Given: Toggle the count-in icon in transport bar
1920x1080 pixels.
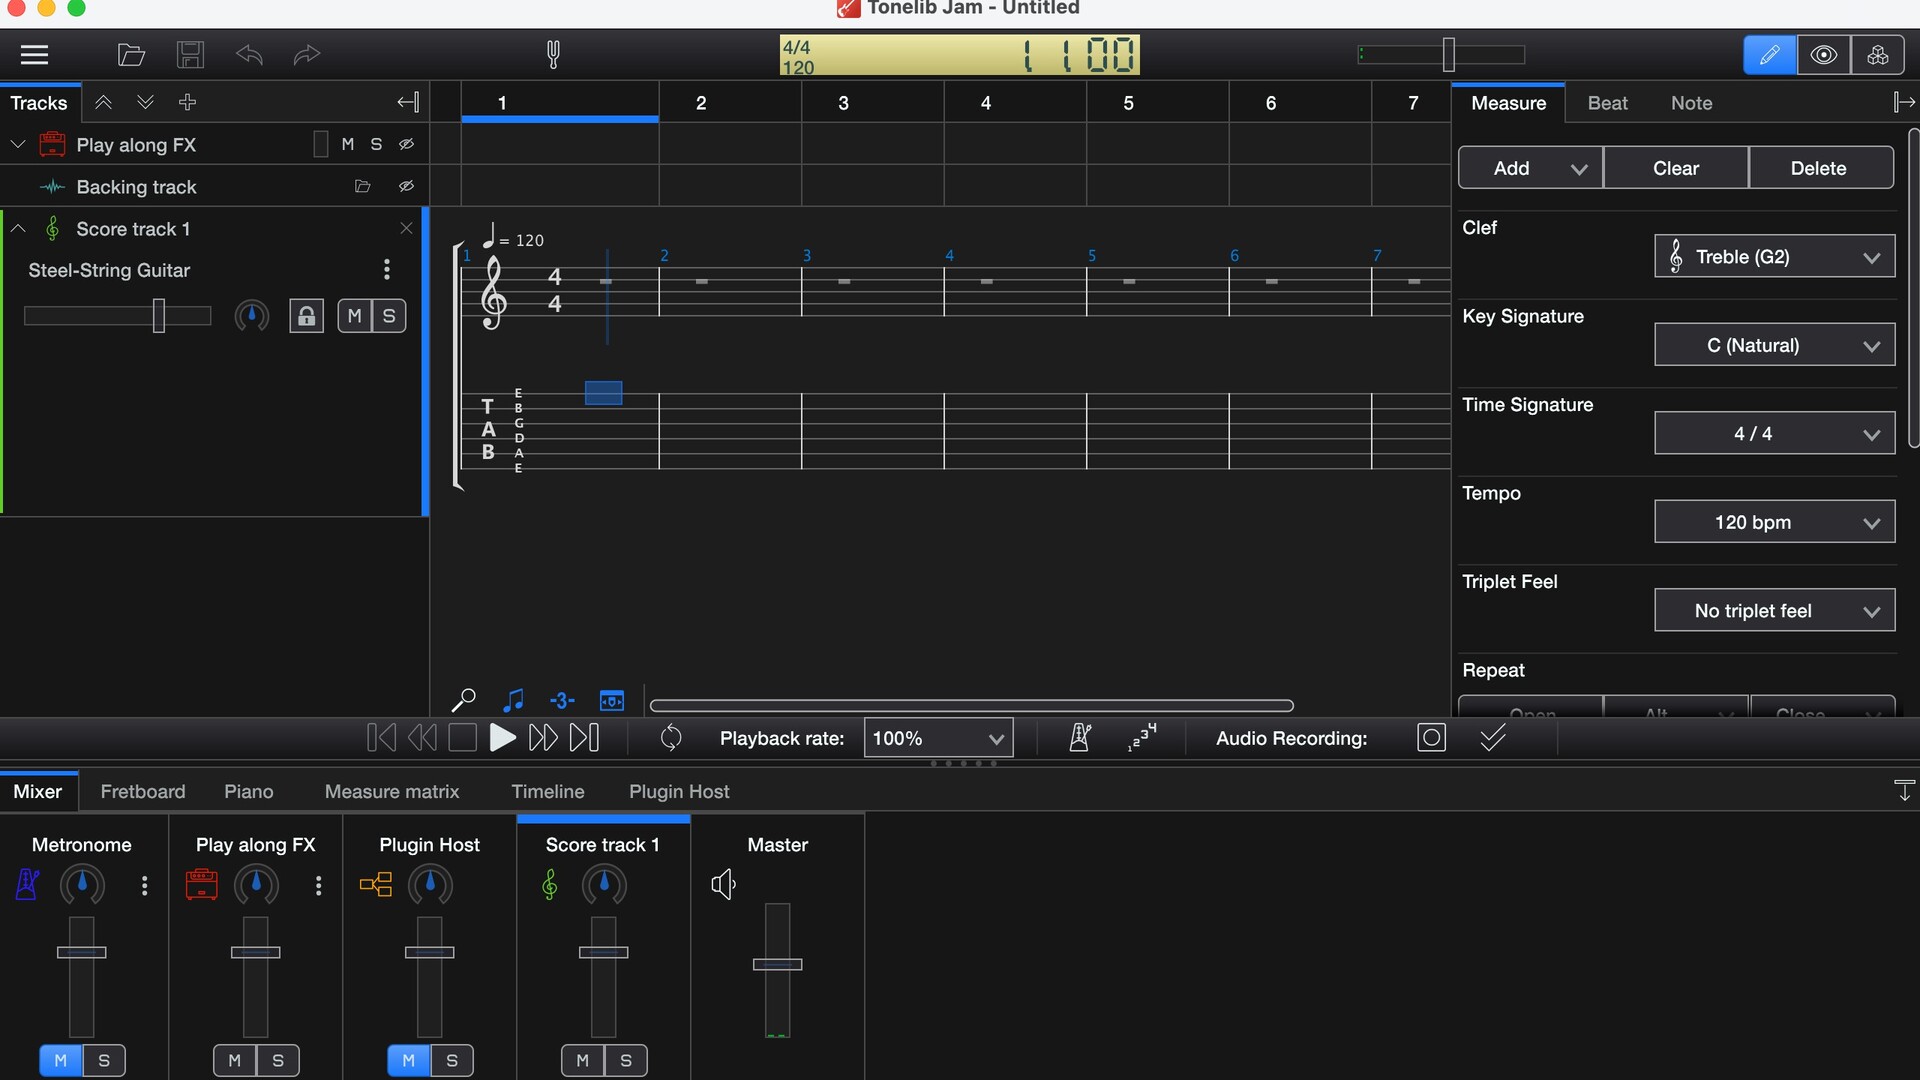Looking at the screenshot, I should tap(1142, 739).
